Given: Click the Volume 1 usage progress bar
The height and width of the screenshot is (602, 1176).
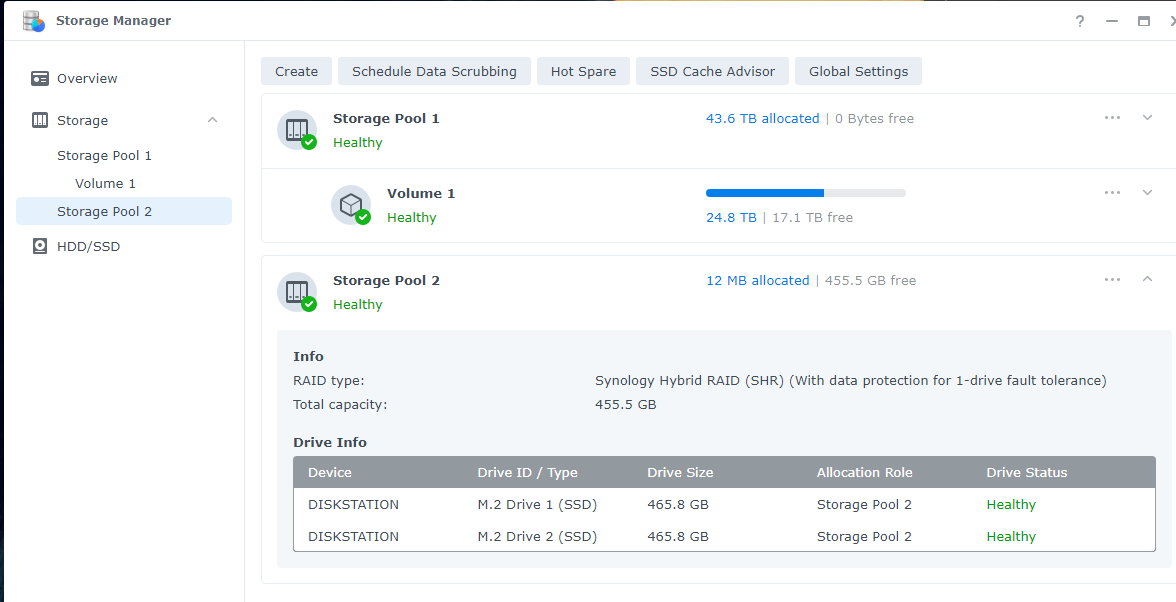Looking at the screenshot, I should click(806, 193).
